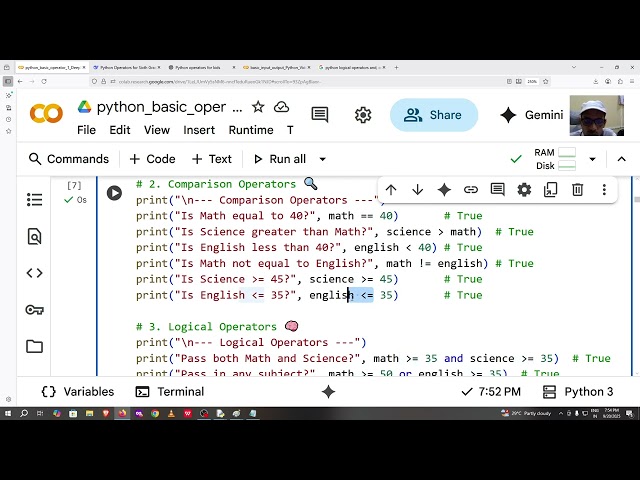The height and width of the screenshot is (480, 640).
Task: Open a new browser tab
Action: pos(396,67)
